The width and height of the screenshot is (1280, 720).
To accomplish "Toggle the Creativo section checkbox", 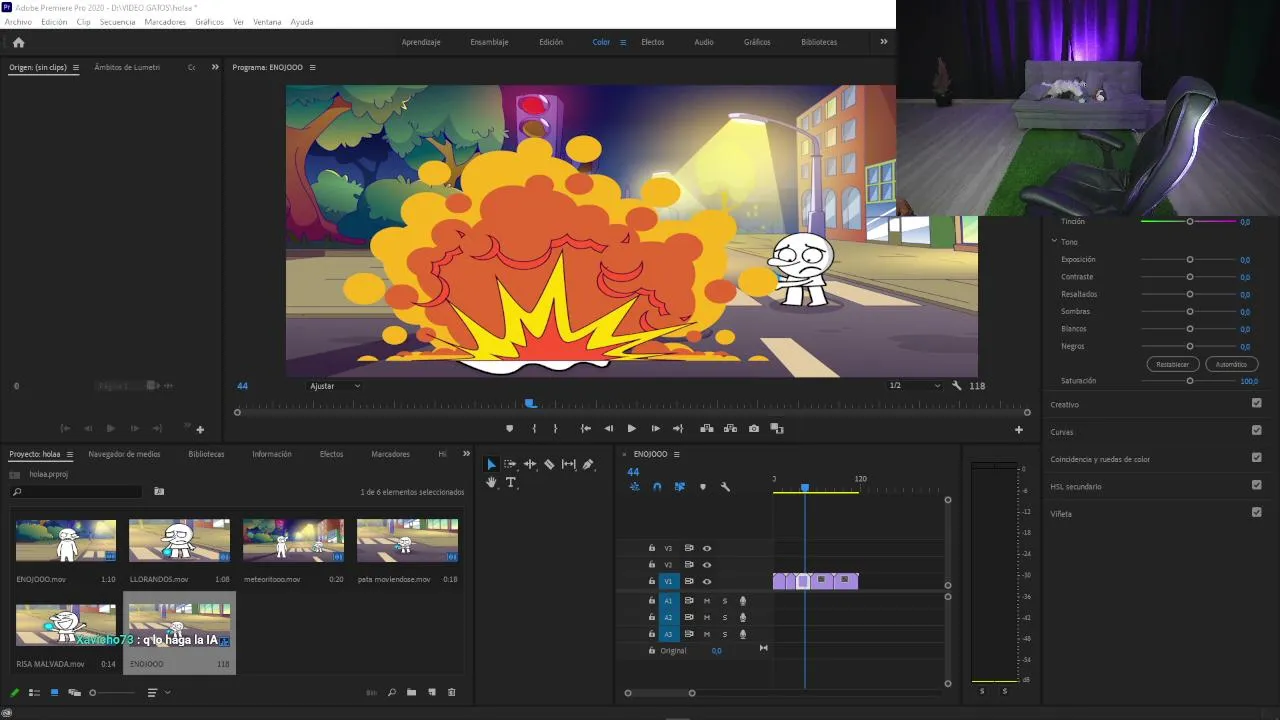I will pos(1257,404).
